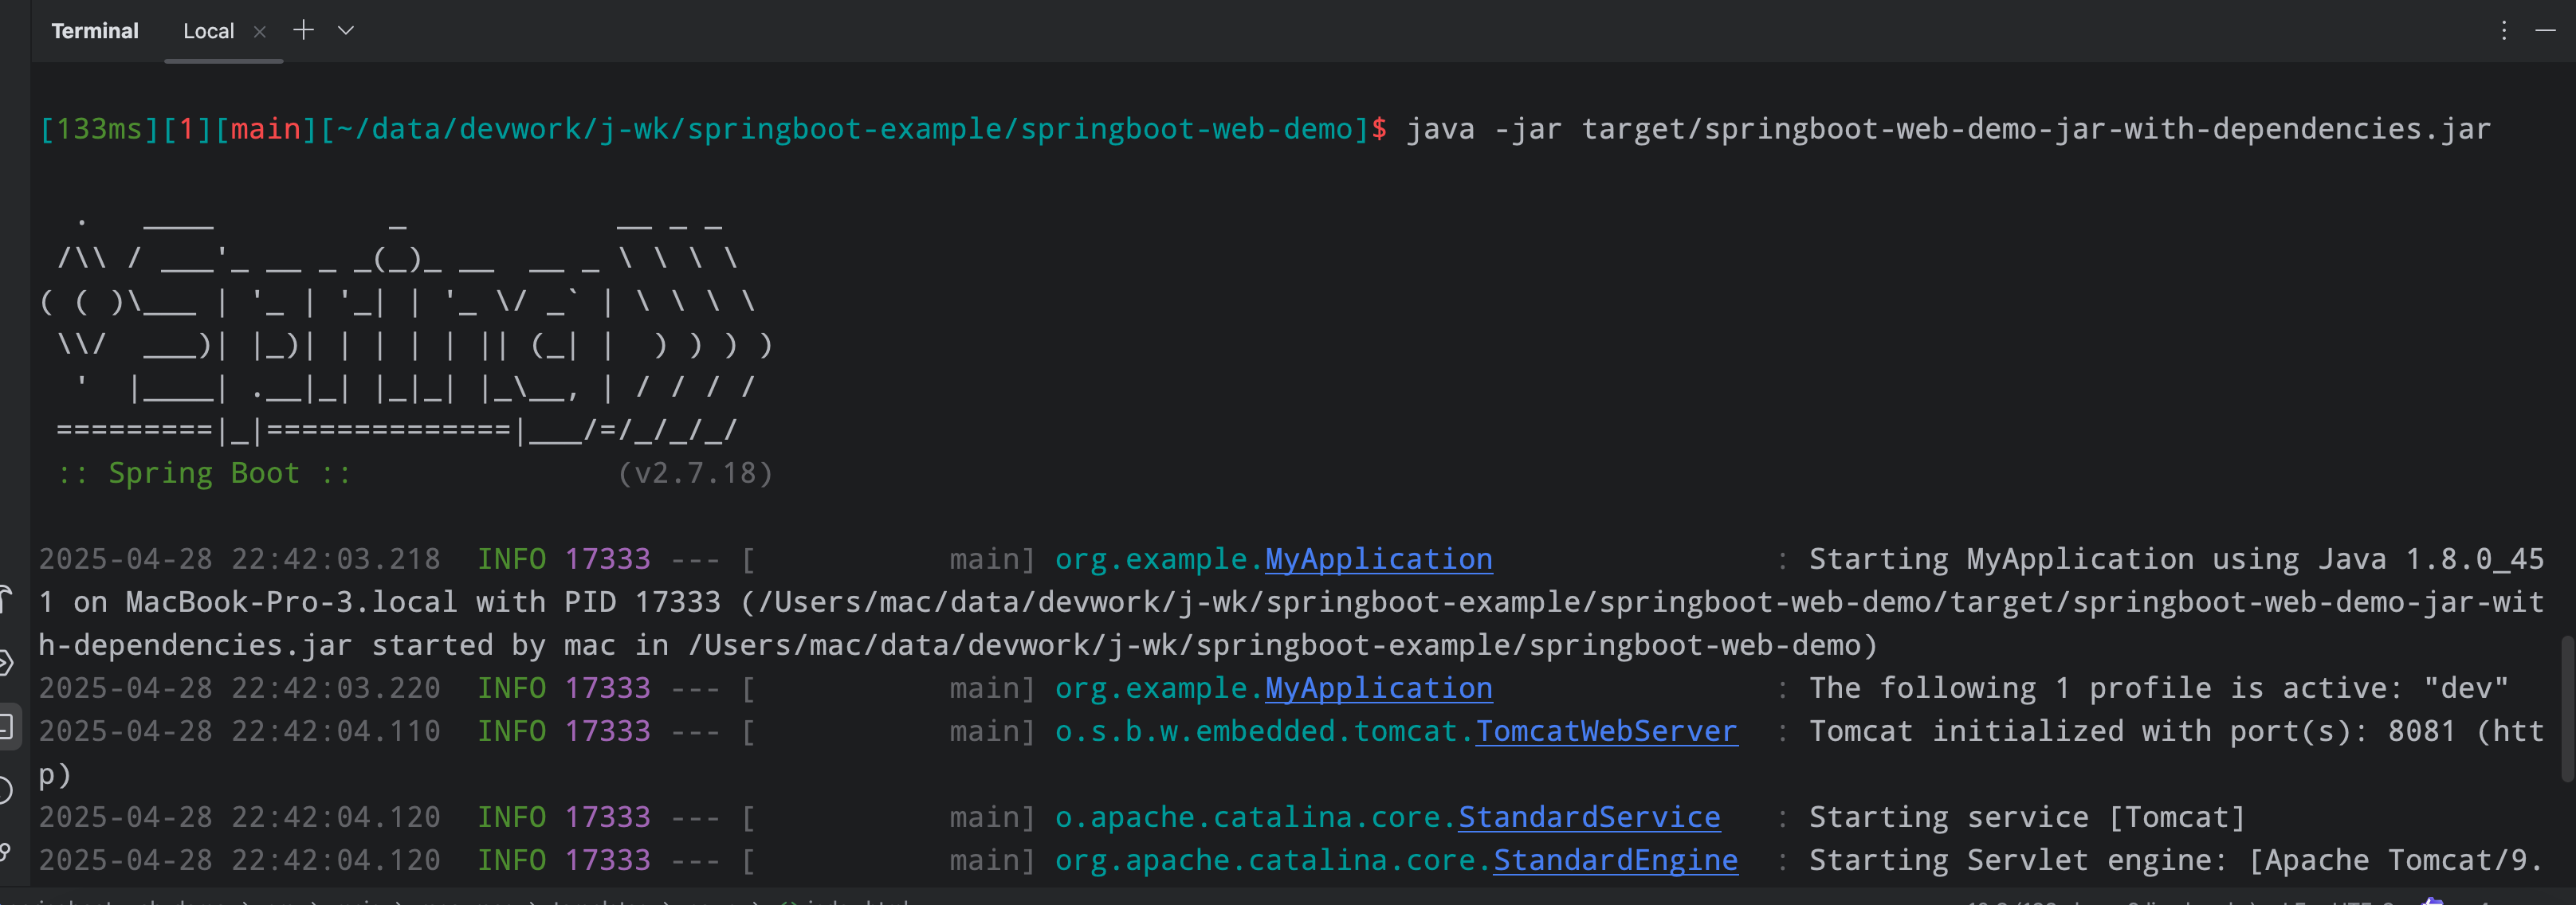Switch to the Local terminal tab

pos(208,30)
